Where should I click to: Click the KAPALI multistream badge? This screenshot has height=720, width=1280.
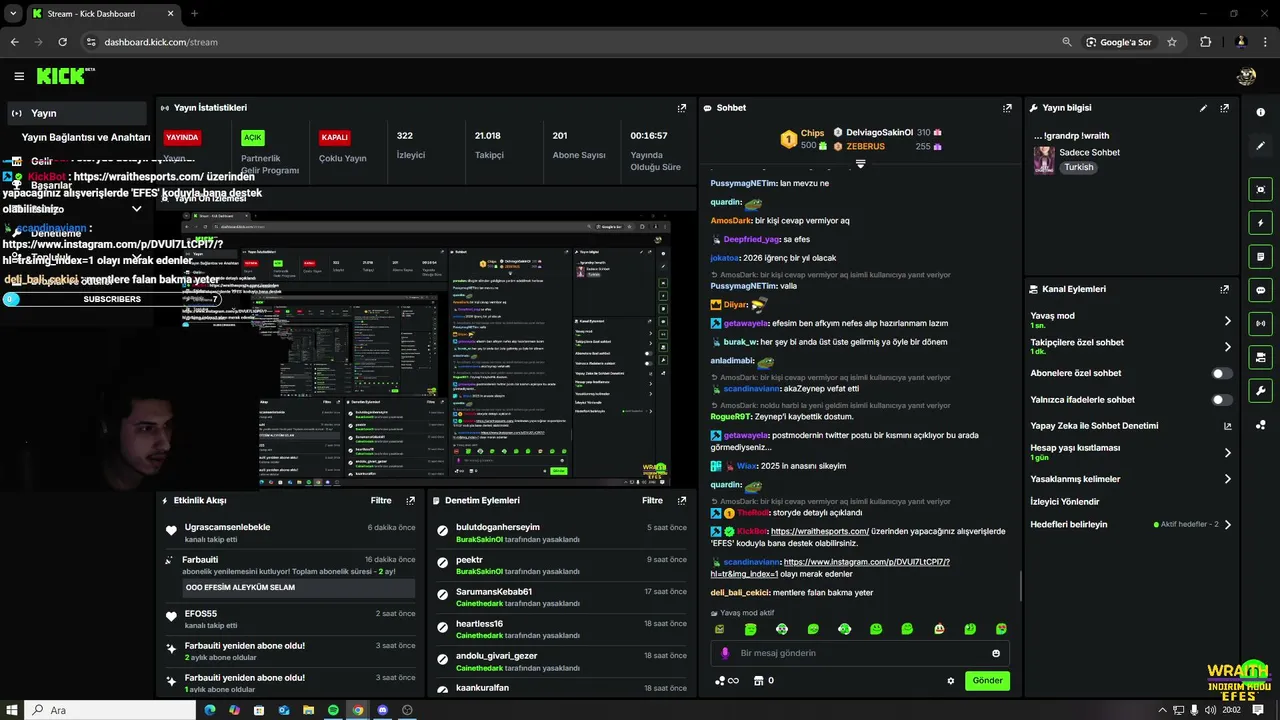335,138
